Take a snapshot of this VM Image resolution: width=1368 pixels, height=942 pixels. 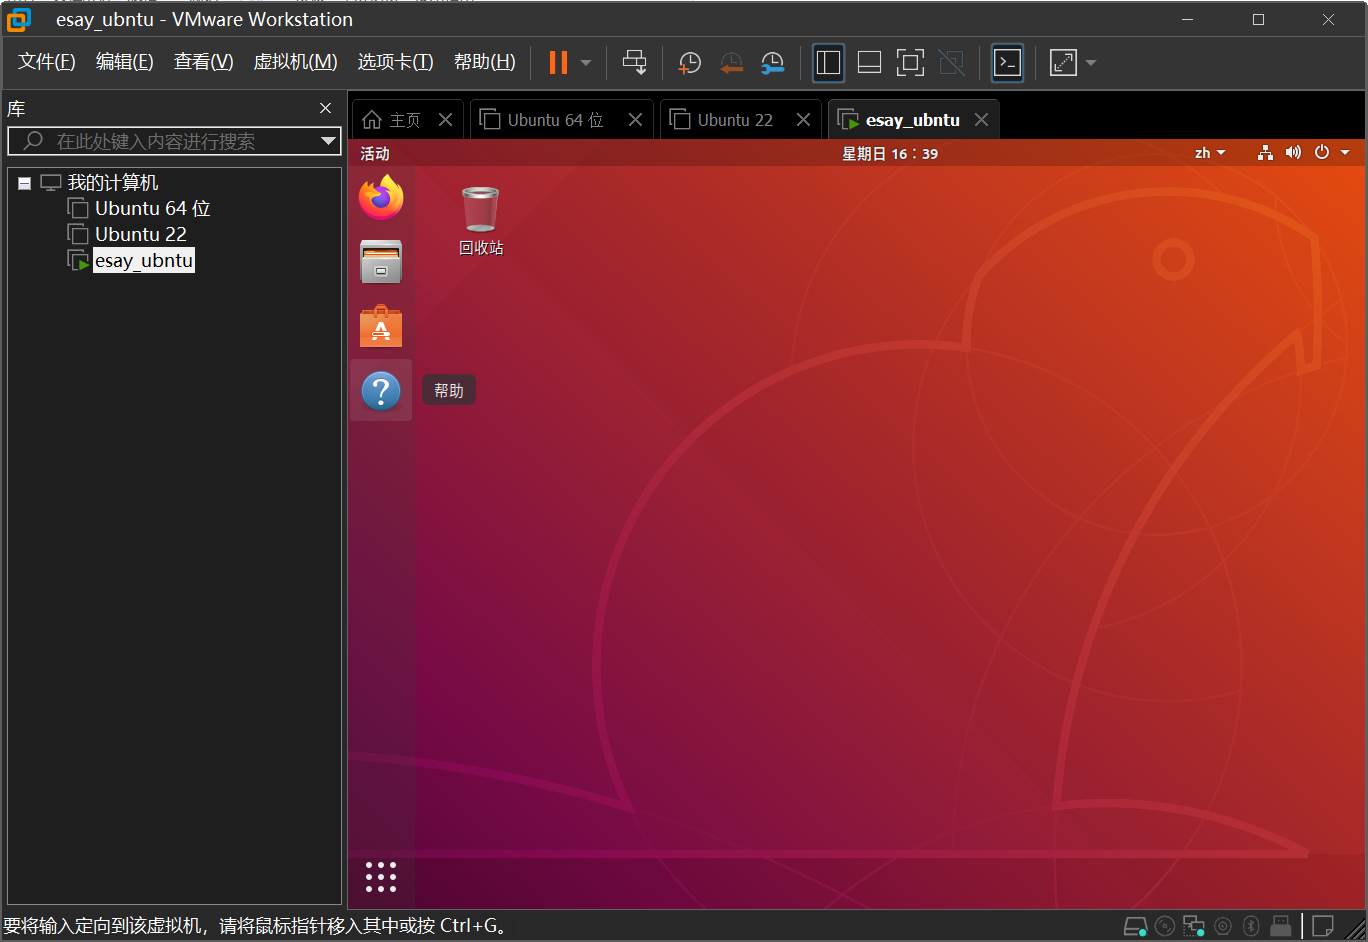tap(690, 63)
